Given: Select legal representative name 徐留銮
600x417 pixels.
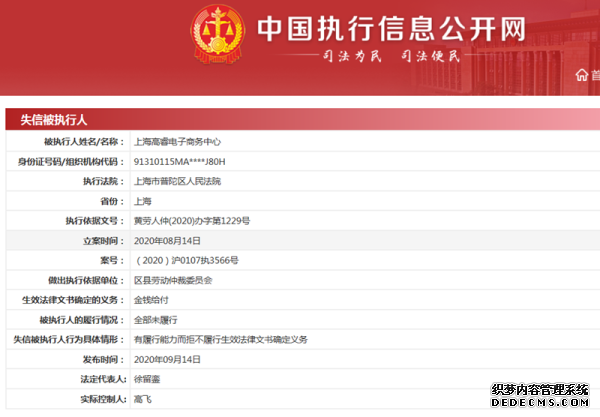Looking at the screenshot, I should click(x=147, y=379).
